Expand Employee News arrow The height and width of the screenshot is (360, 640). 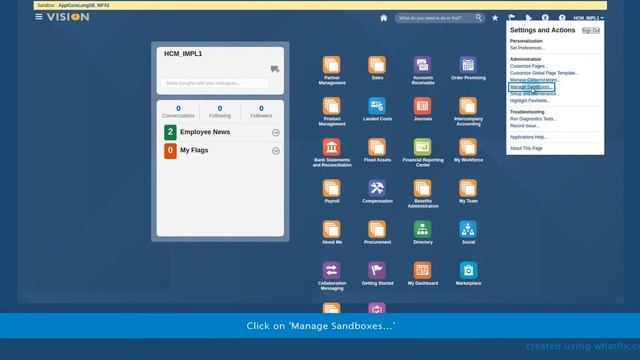point(276,133)
